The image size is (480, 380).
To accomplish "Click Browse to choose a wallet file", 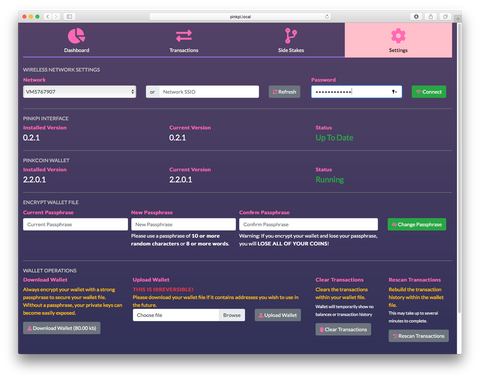I will [x=232, y=315].
